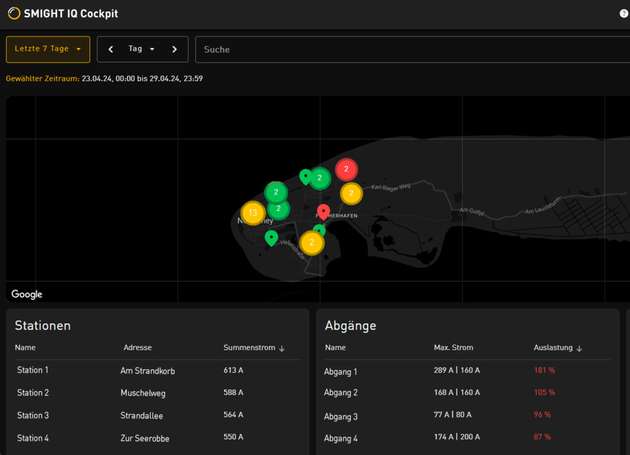Click green cluster 2 beside the green pin

coord(320,178)
